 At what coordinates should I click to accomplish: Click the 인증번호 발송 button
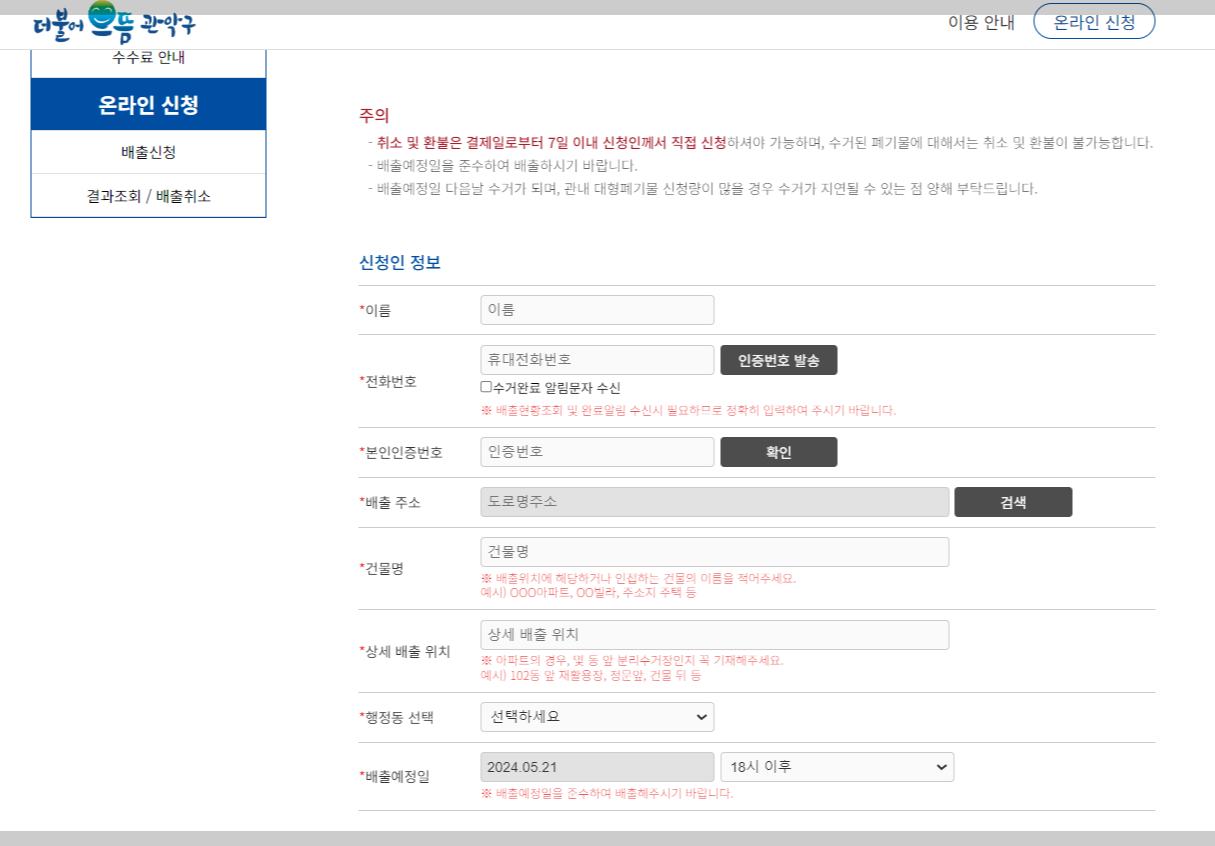tap(779, 360)
